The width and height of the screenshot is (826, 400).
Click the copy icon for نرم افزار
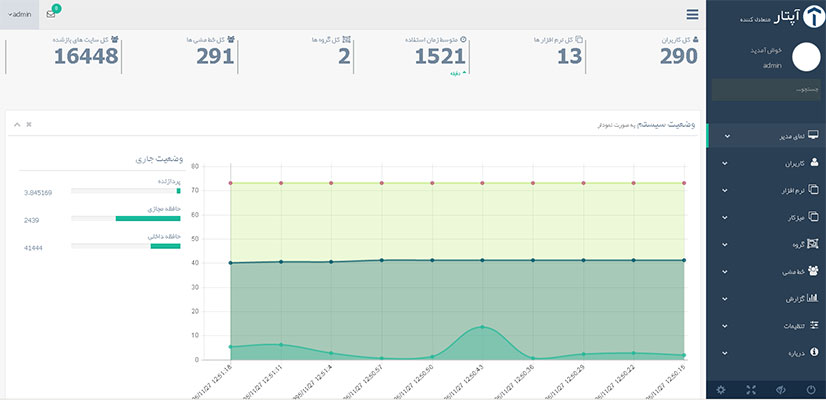[x=814, y=190]
